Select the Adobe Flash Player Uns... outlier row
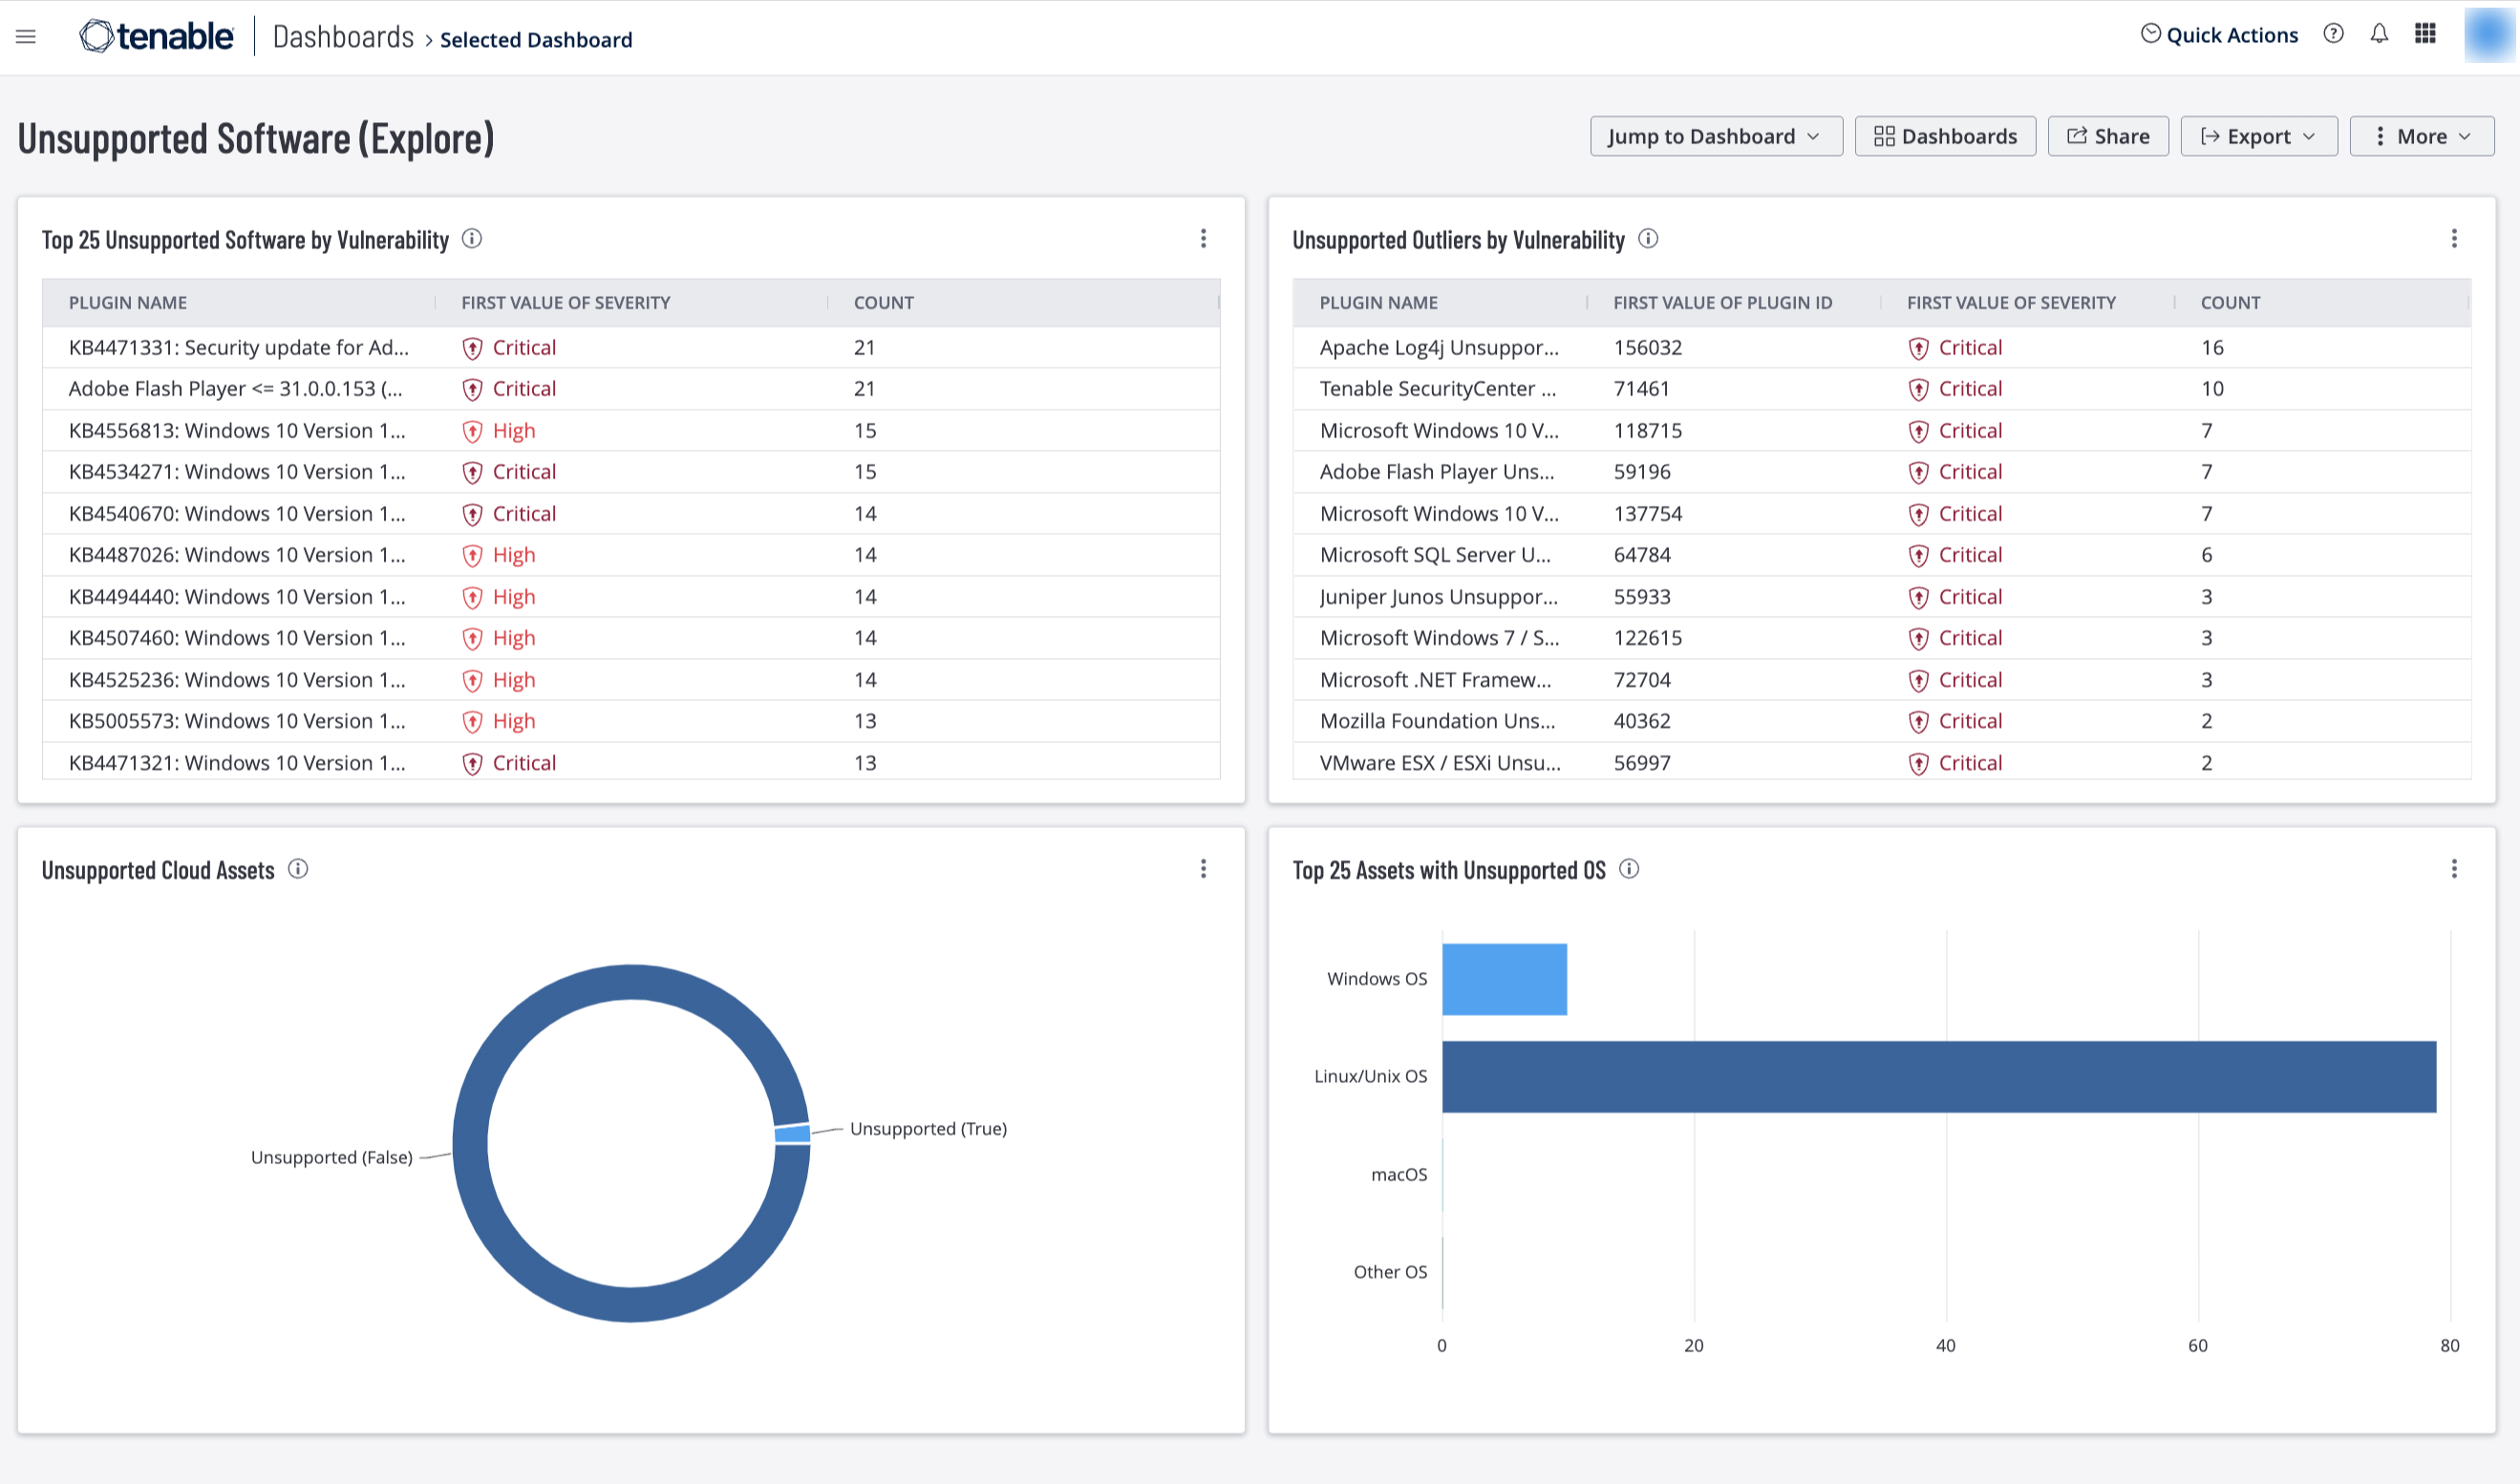This screenshot has width=2520, height=1484. [1881, 472]
